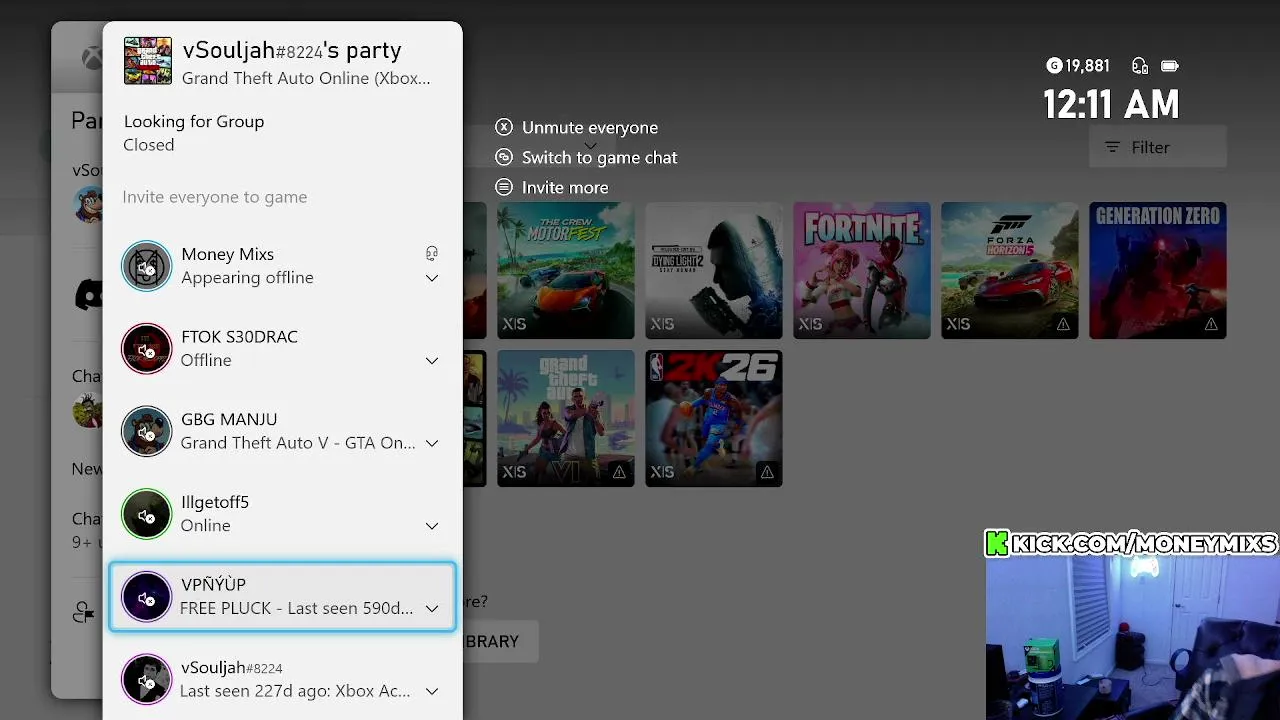Click the headset status icon near clock
This screenshot has height=720, width=1280.
pyautogui.click(x=1140, y=66)
